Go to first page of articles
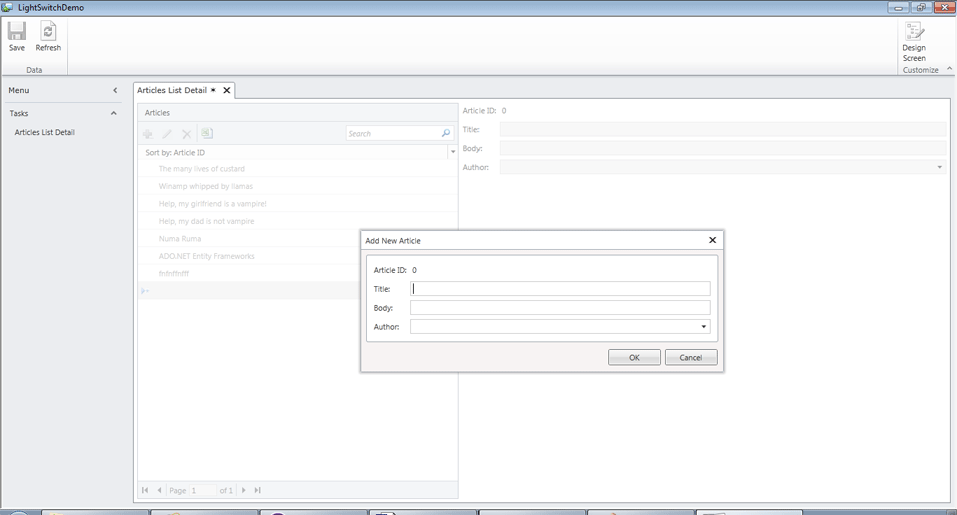 click(145, 490)
